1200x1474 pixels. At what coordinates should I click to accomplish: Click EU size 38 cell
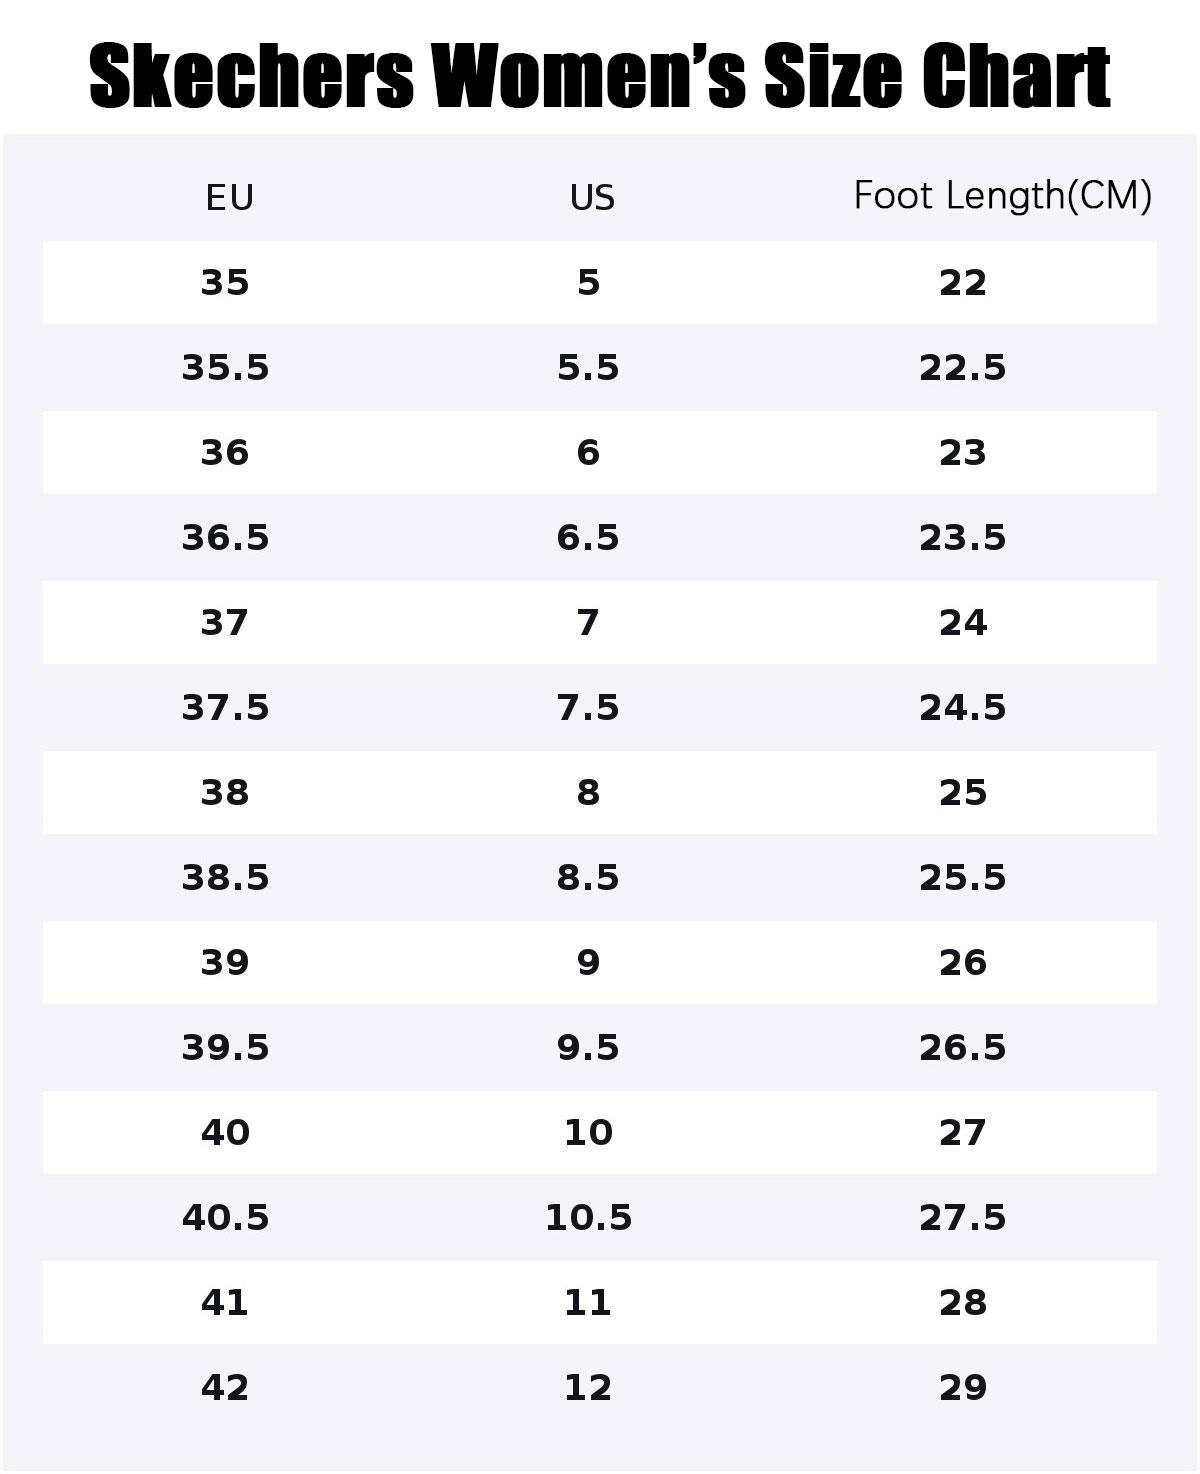click(x=225, y=793)
